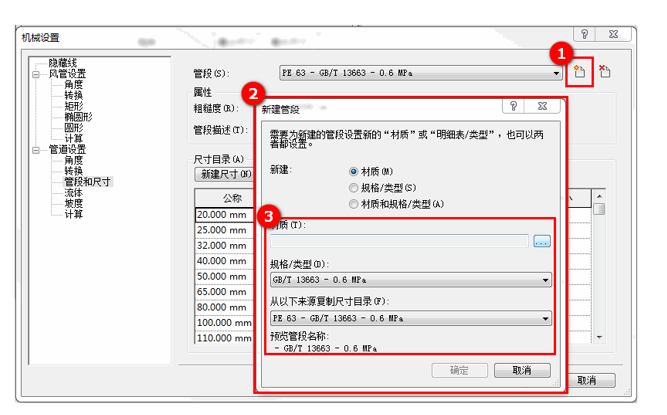The image size is (667, 415).
Task: Select 流体 under 管道设置
Action: click(x=74, y=193)
